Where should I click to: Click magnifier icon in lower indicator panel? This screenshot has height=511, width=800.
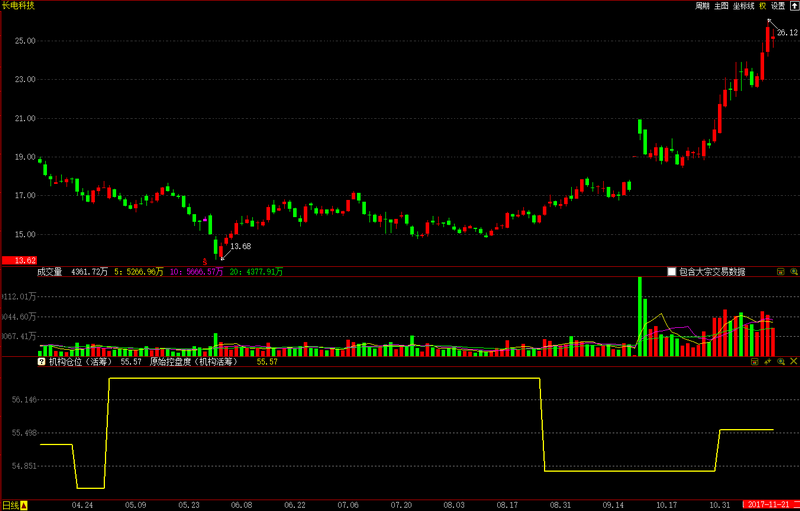[x=781, y=363]
